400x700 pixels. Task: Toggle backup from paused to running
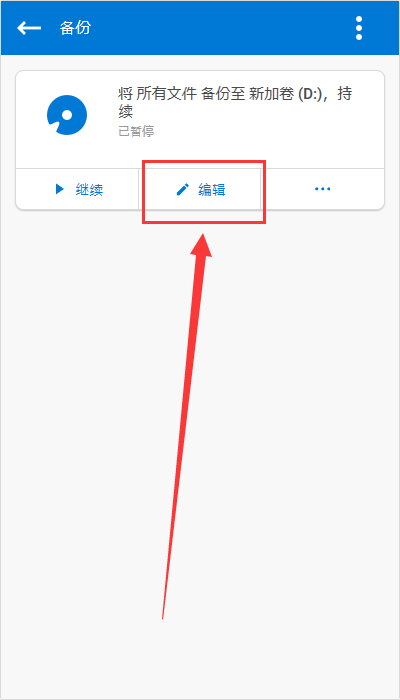tap(77, 189)
